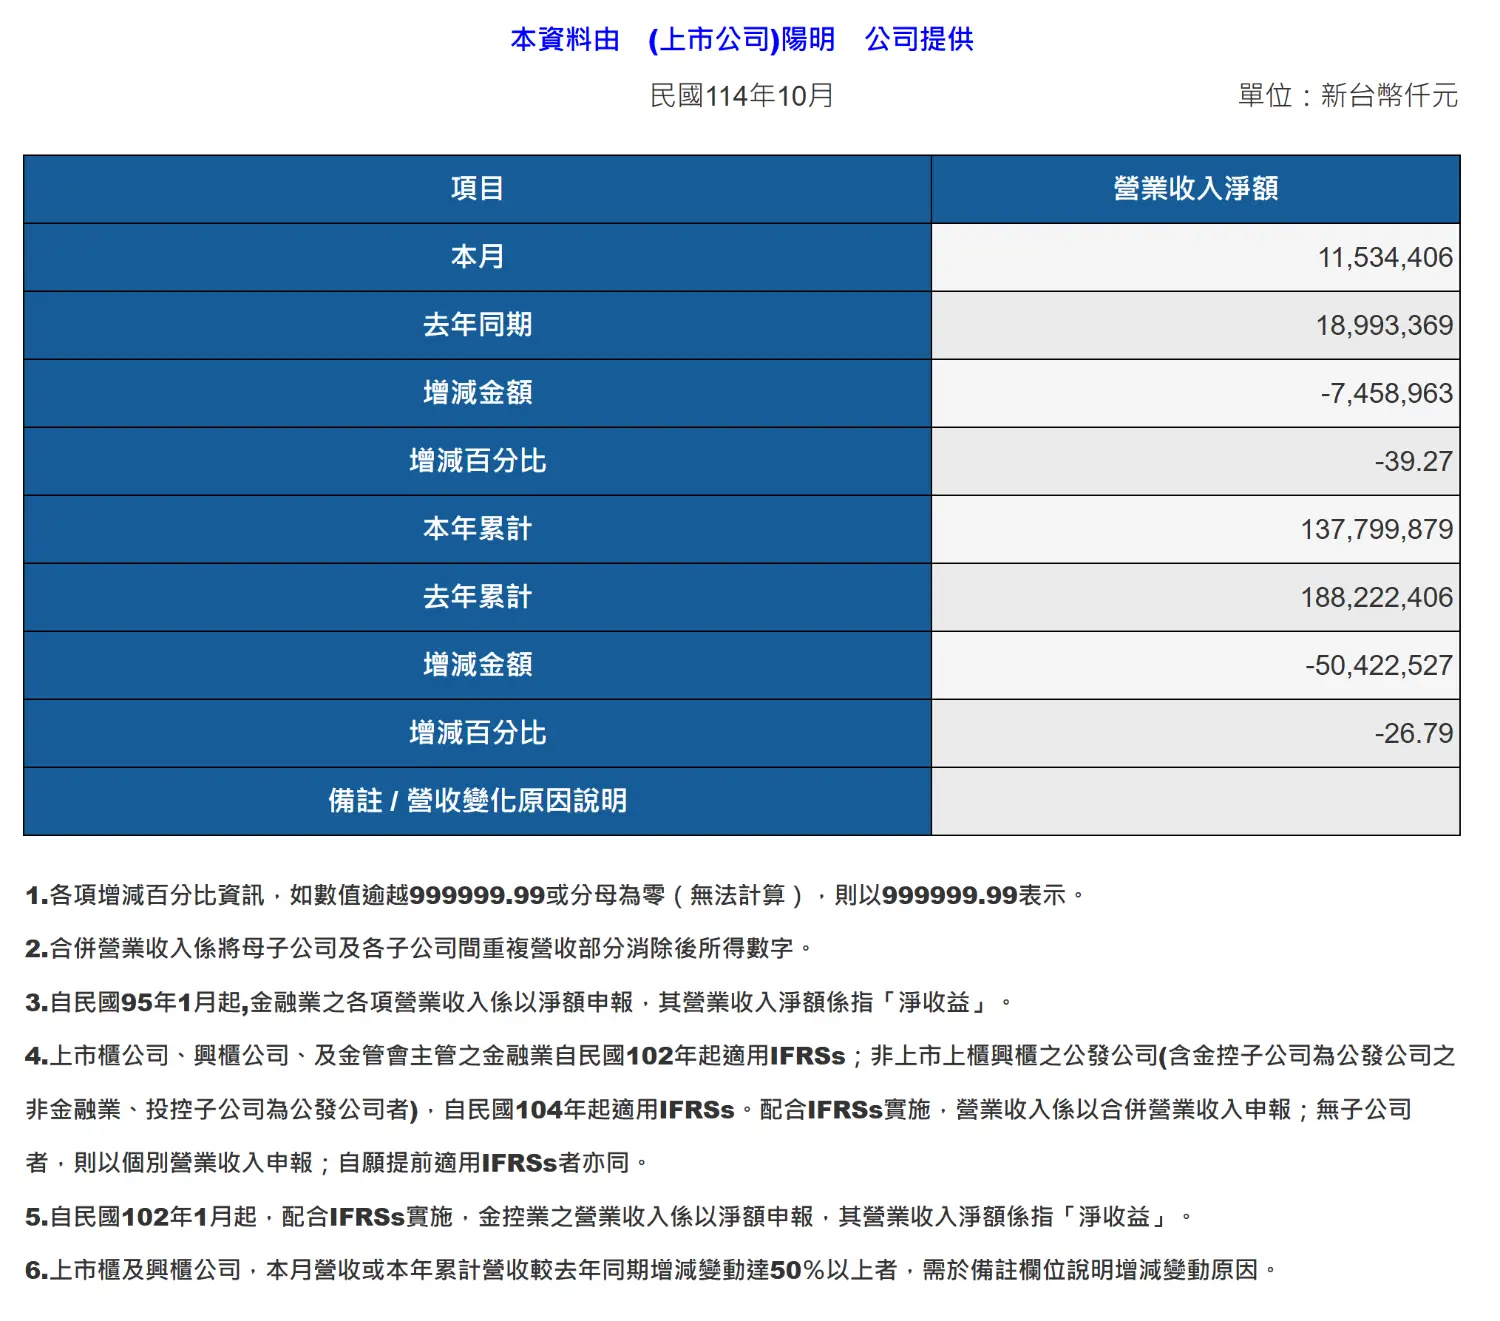1500x1321 pixels.
Task: Click footnote 2 about 合併營業收入
Action: click(418, 948)
